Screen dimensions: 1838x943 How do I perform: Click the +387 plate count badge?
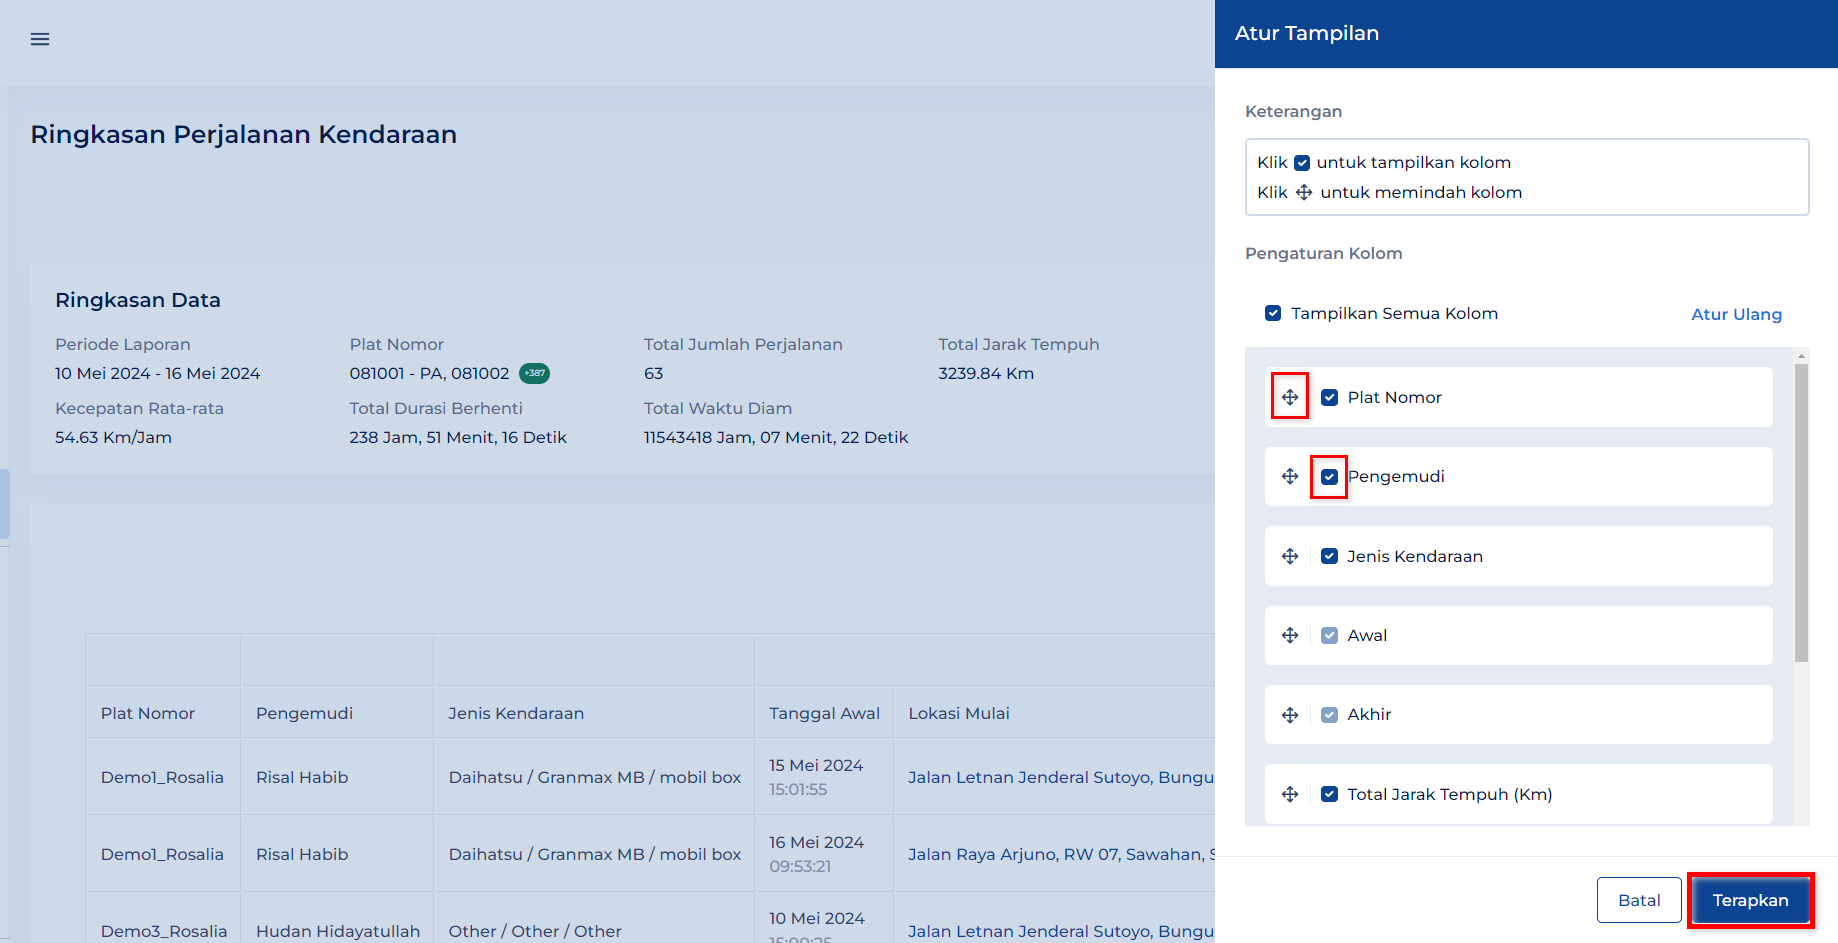pyautogui.click(x=534, y=373)
